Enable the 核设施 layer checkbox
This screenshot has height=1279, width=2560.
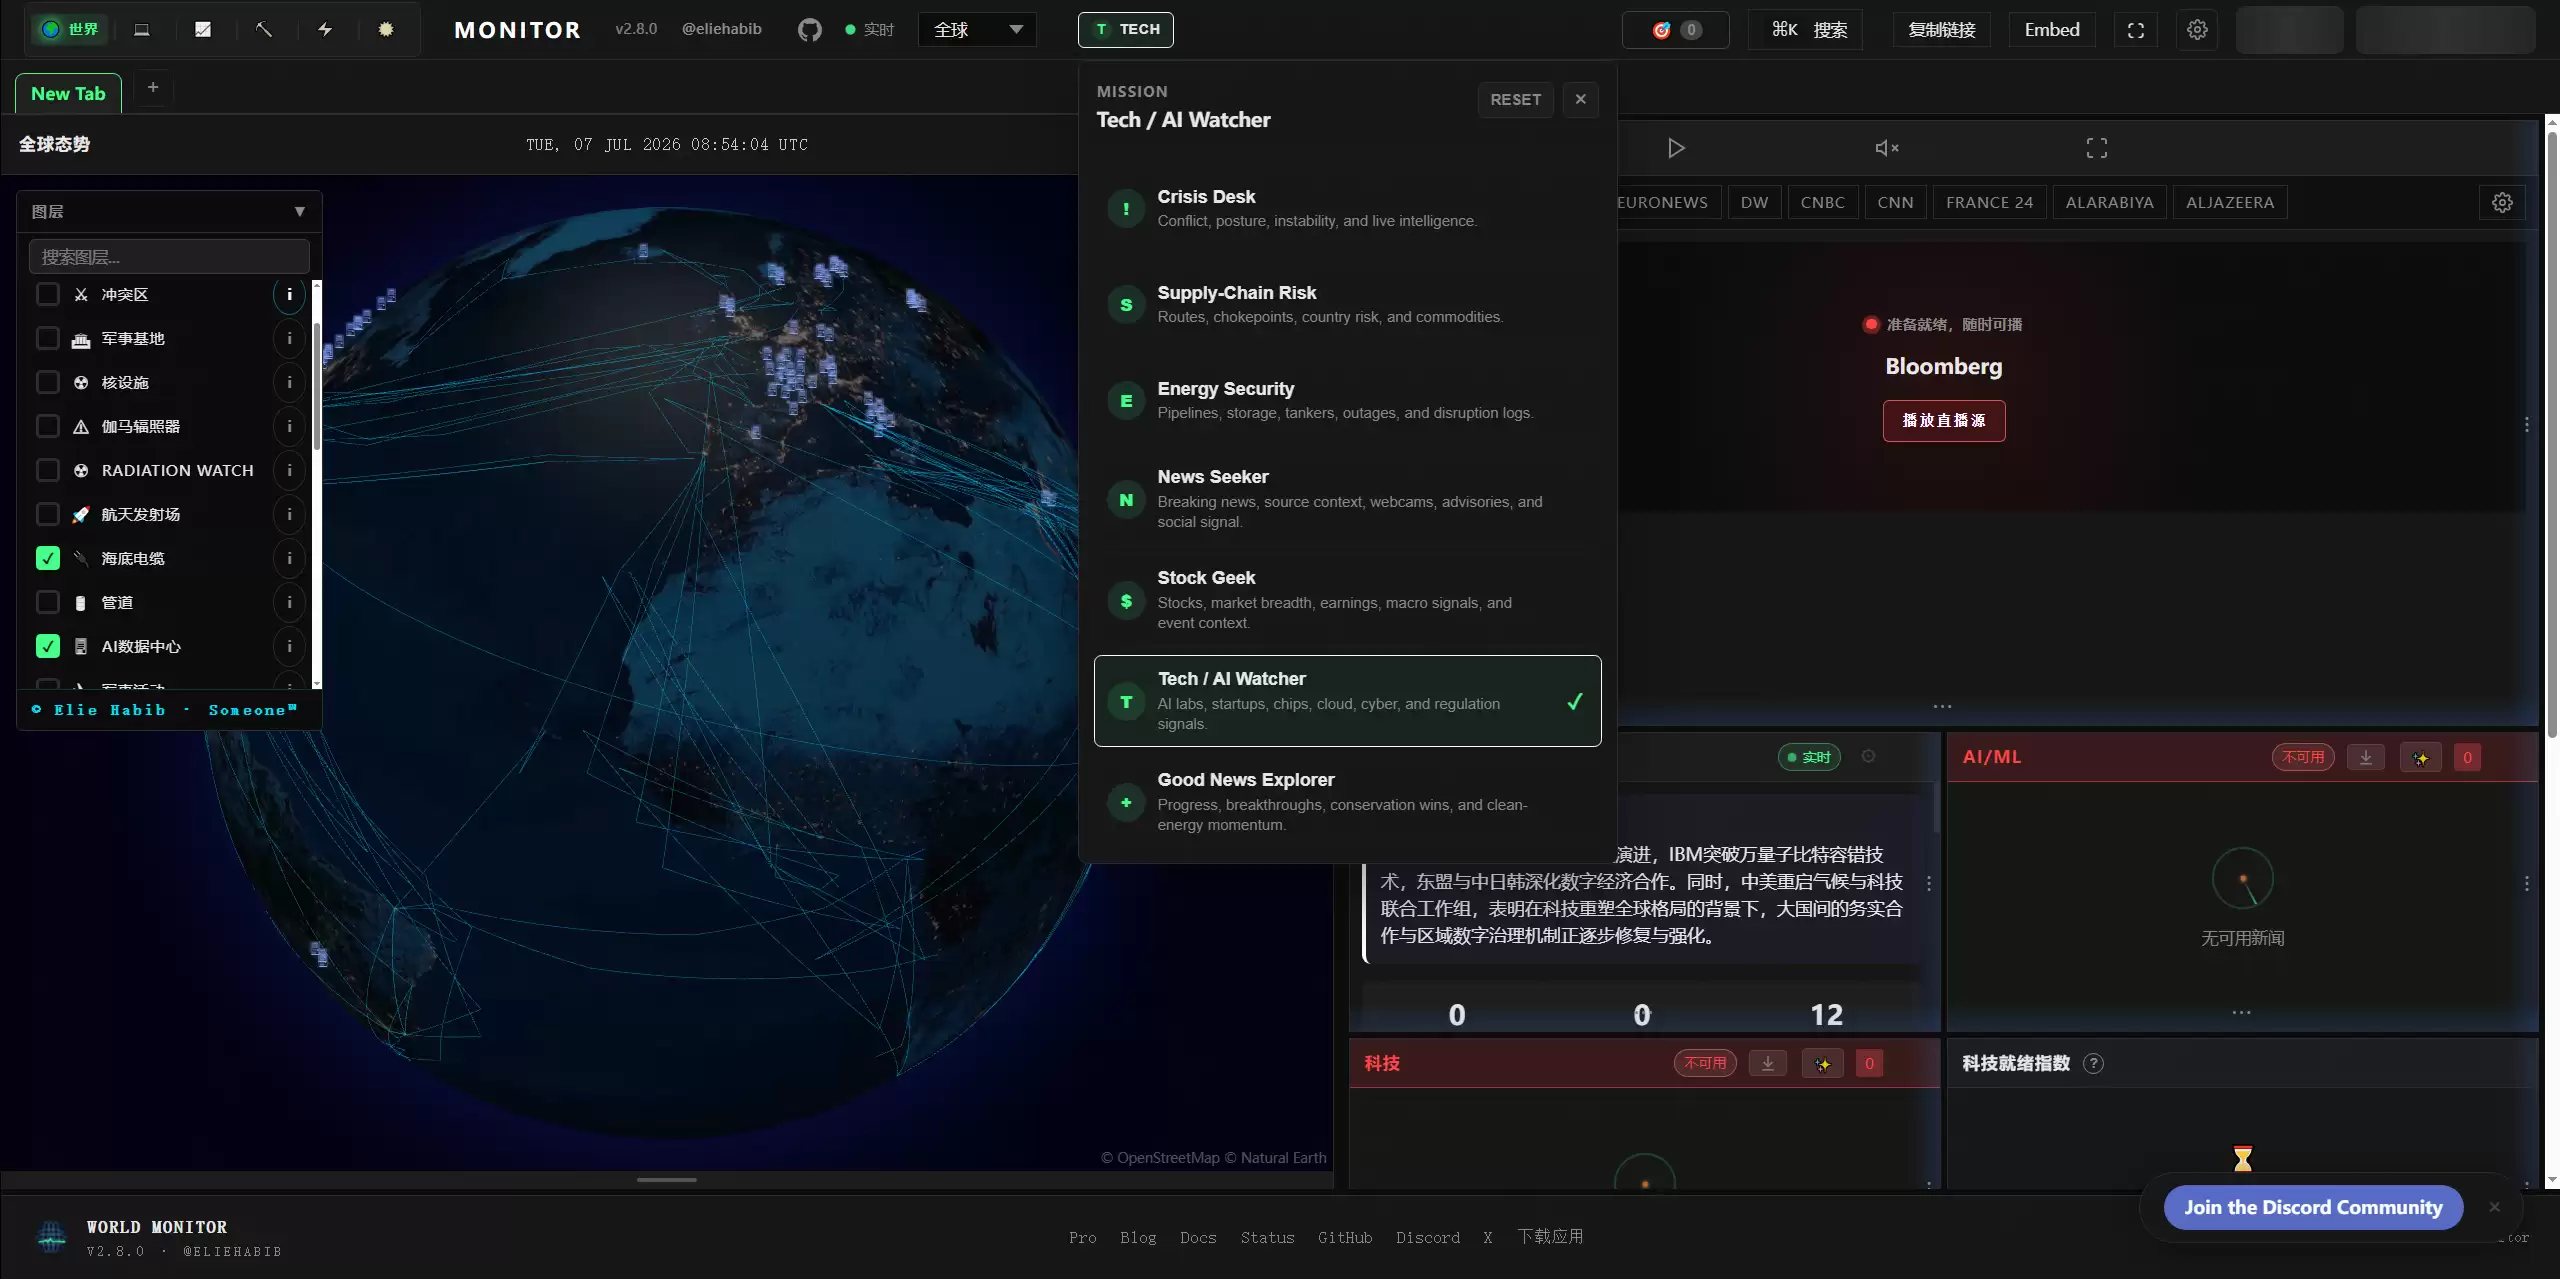[x=47, y=382]
